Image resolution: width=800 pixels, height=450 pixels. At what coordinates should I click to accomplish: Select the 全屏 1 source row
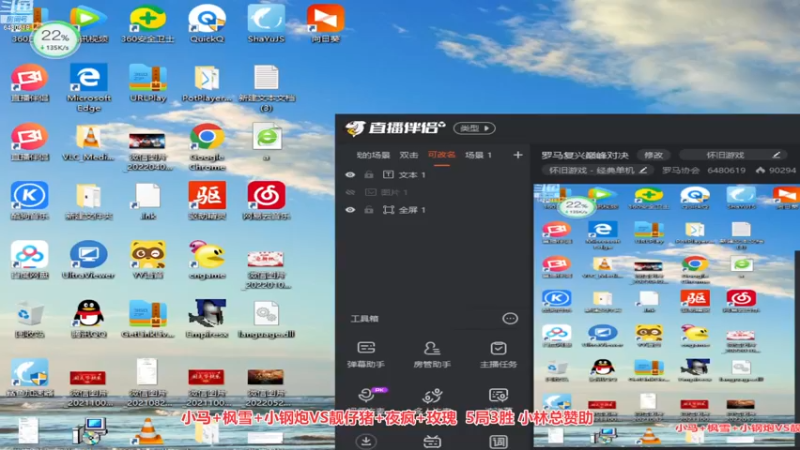(434, 210)
